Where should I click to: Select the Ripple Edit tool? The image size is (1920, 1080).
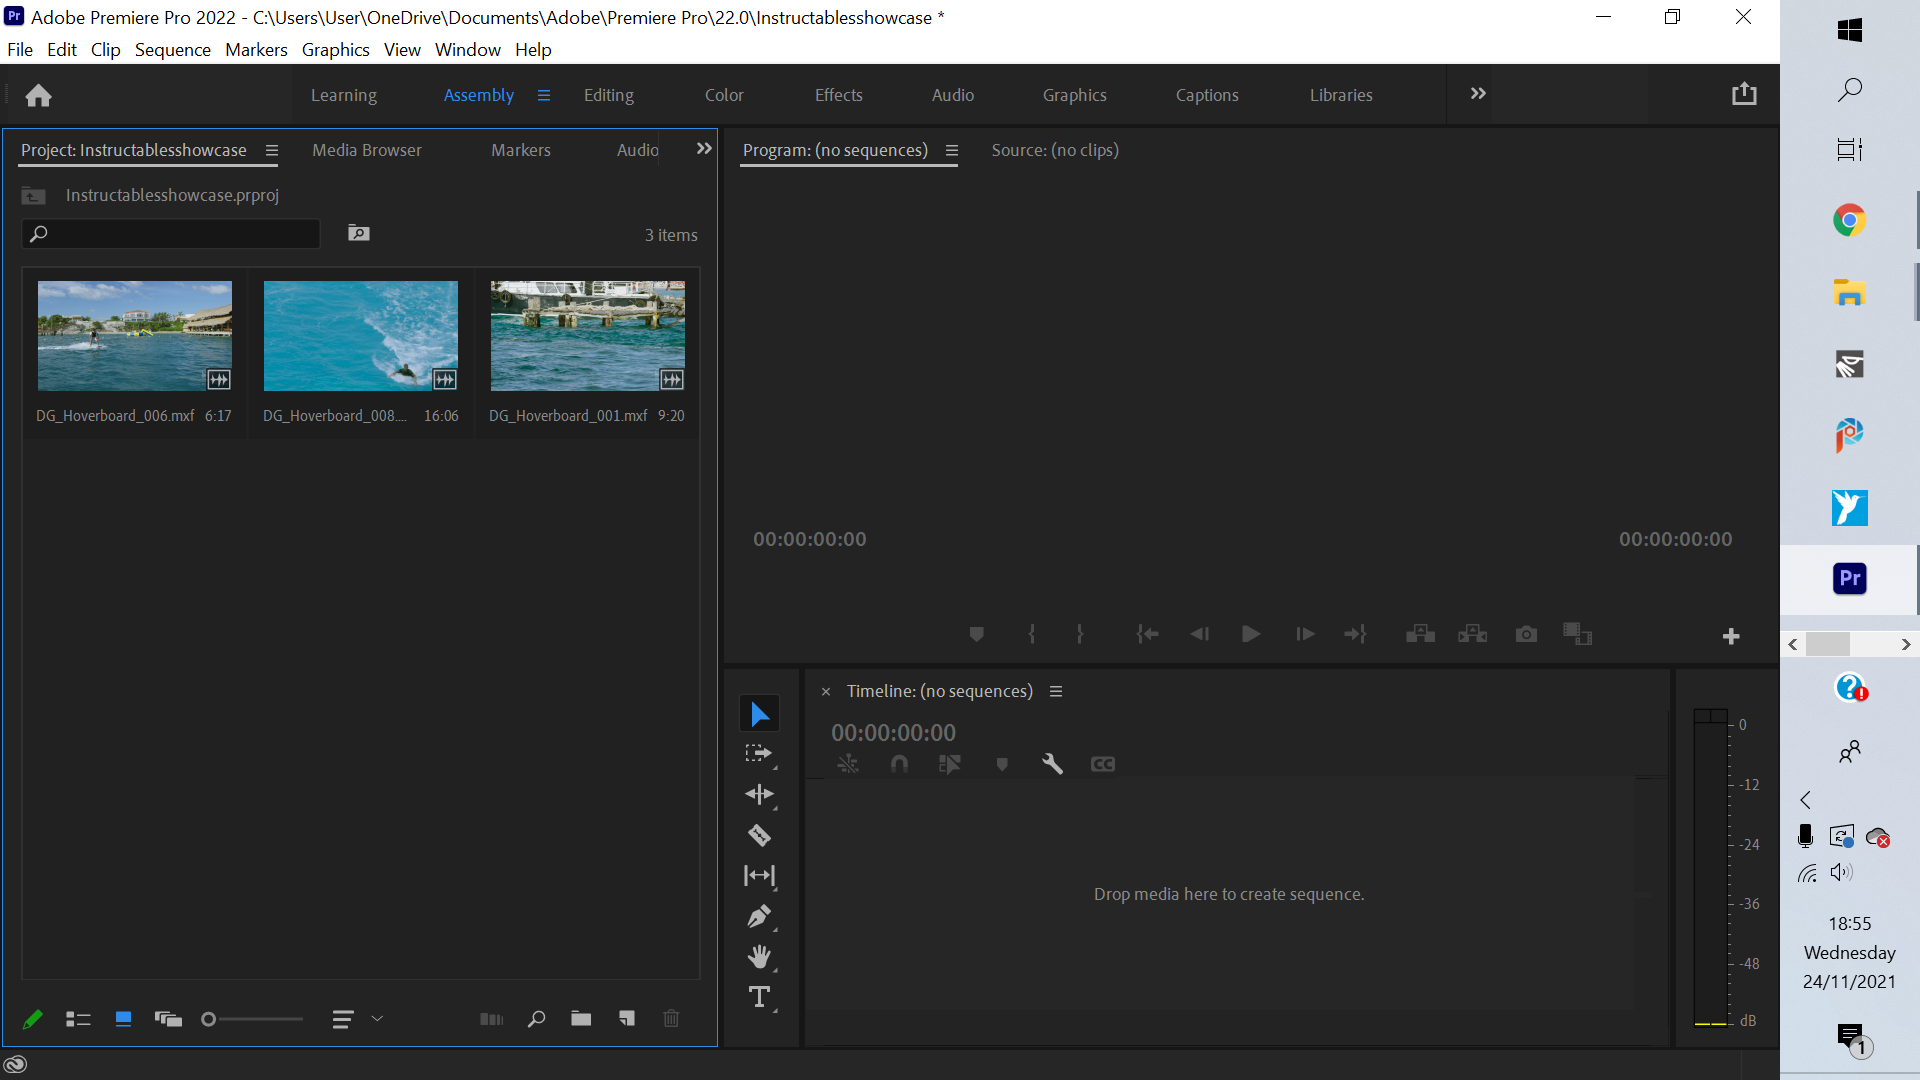tap(759, 794)
